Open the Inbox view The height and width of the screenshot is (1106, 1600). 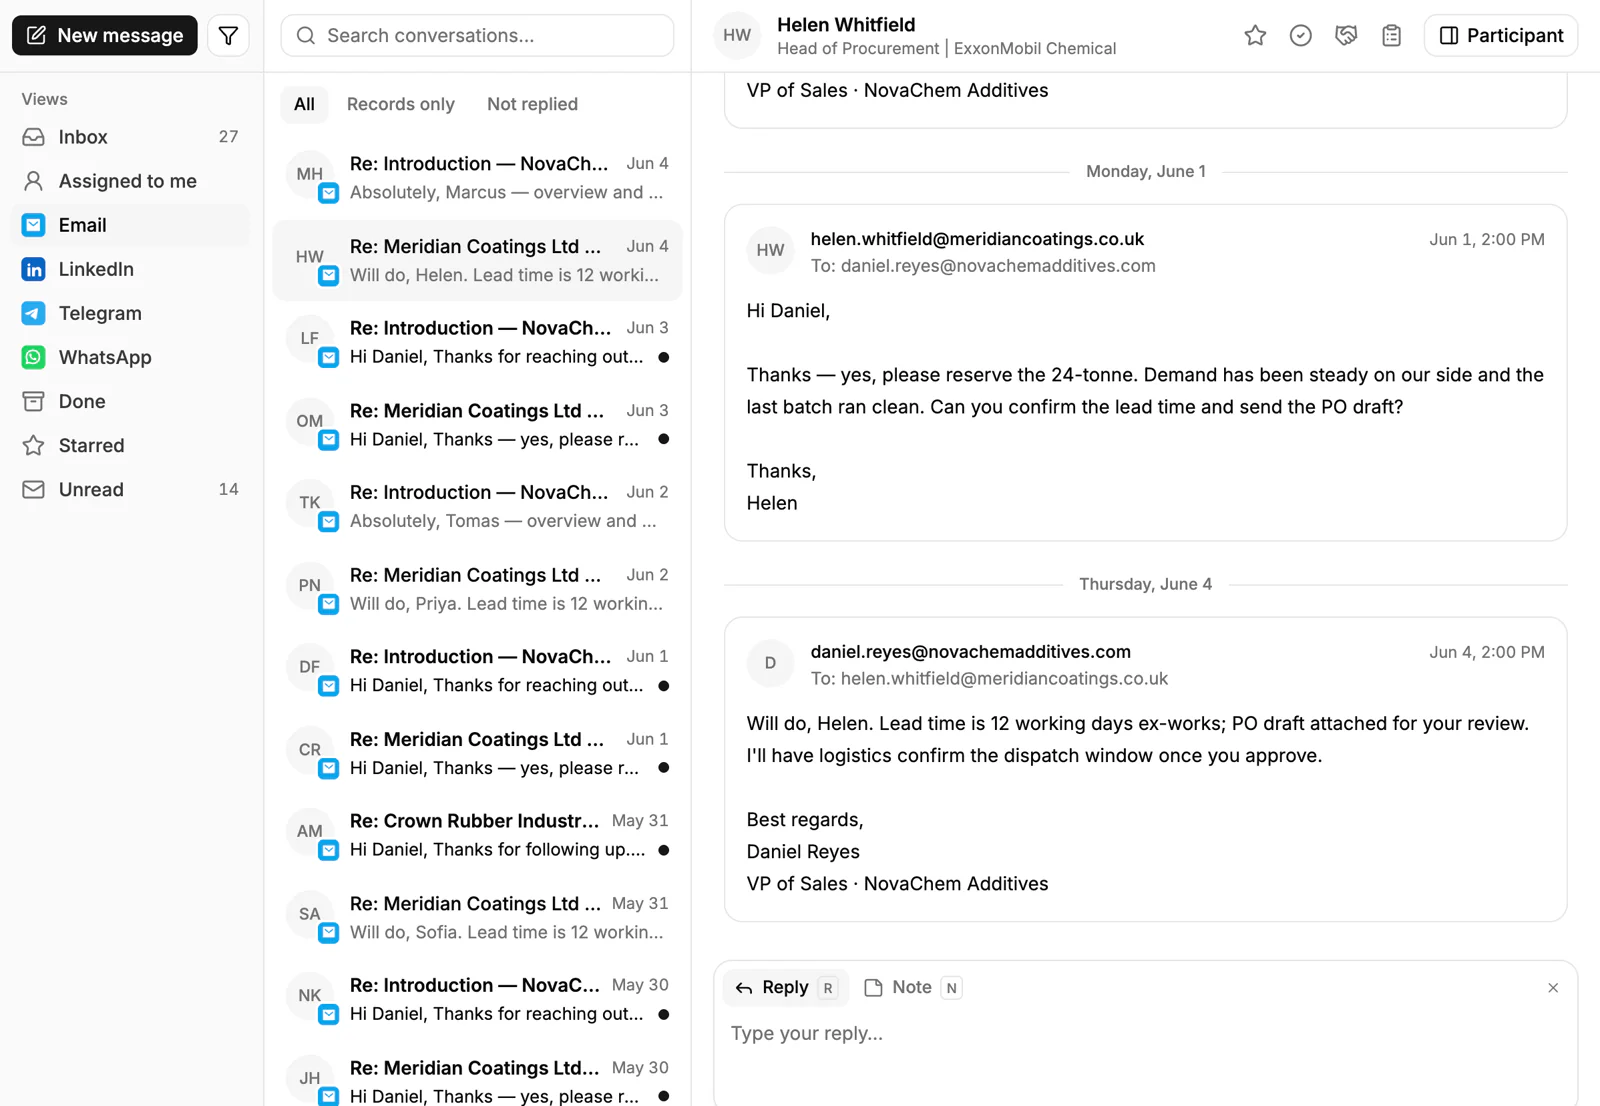pos(131,137)
